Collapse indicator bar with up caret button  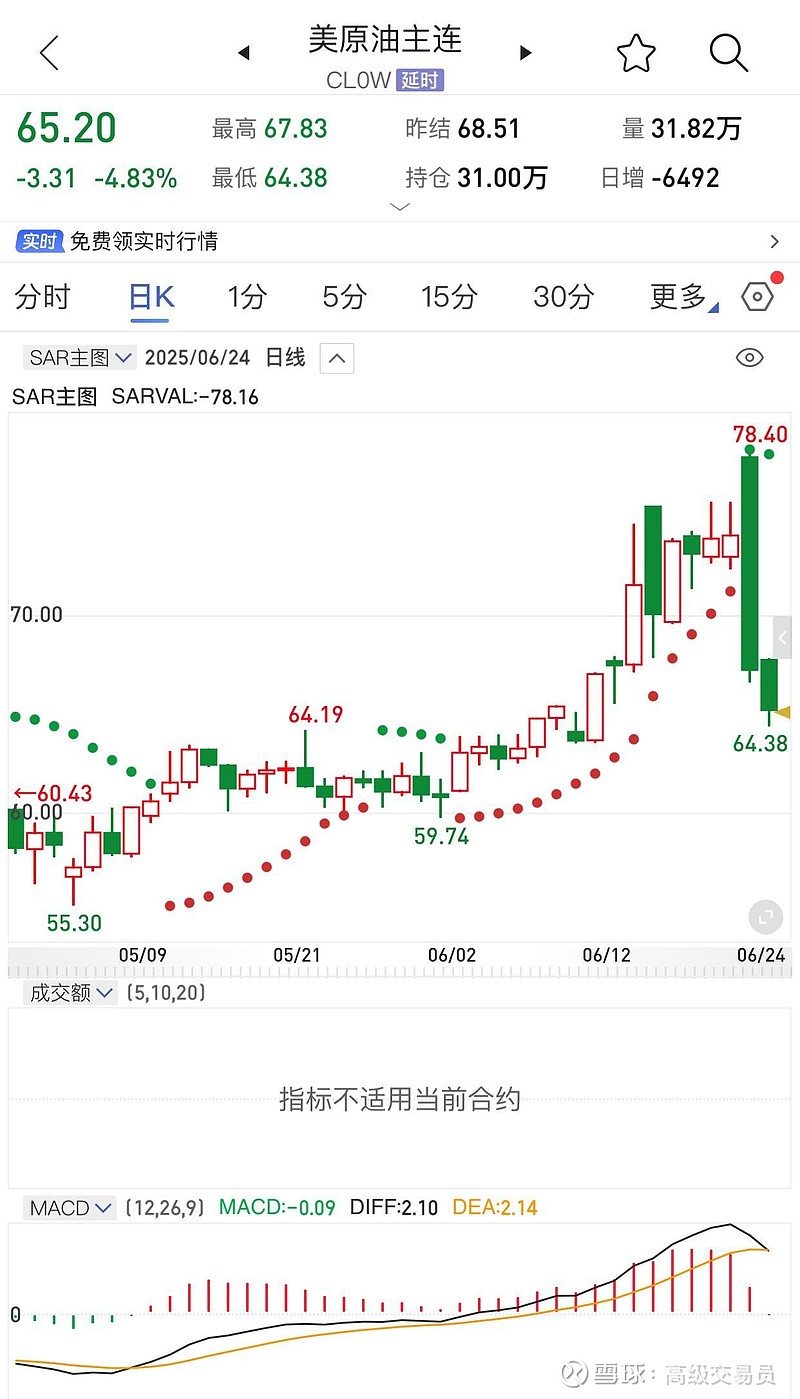[337, 358]
